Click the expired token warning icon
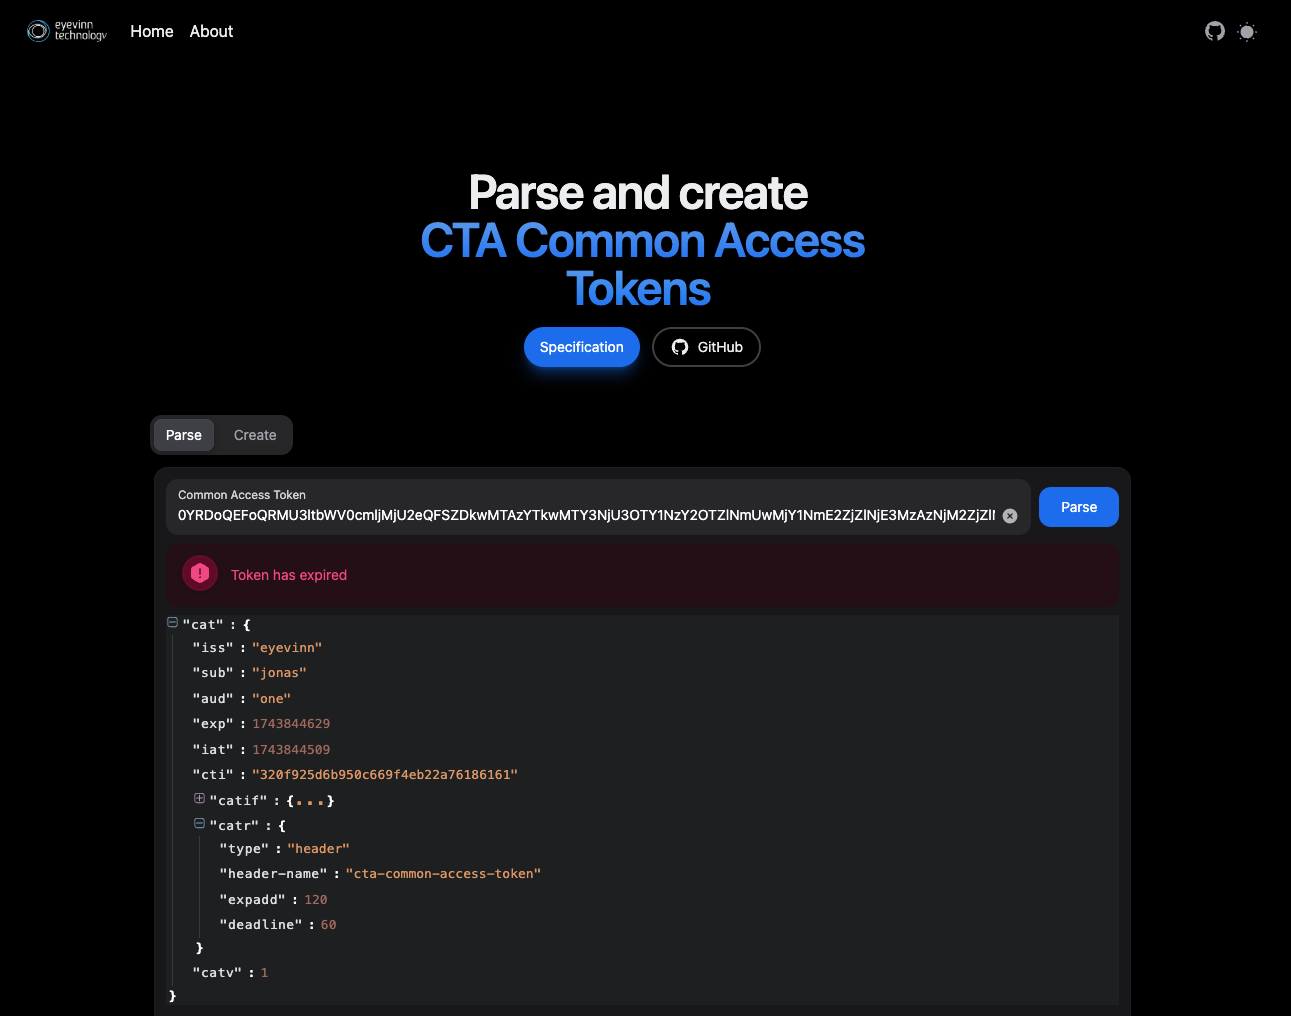Viewport: 1291px width, 1016px height. pos(200,573)
